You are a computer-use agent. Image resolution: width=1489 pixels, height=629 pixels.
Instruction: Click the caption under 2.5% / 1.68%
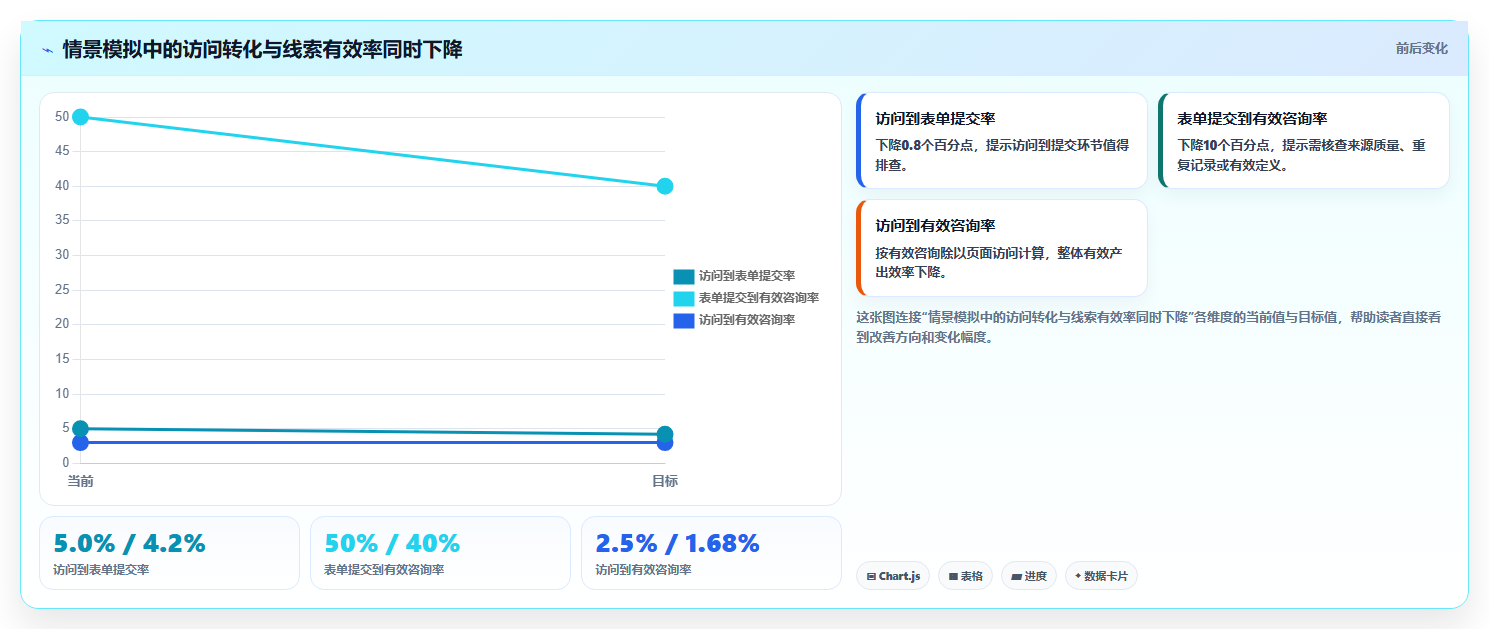point(643,570)
